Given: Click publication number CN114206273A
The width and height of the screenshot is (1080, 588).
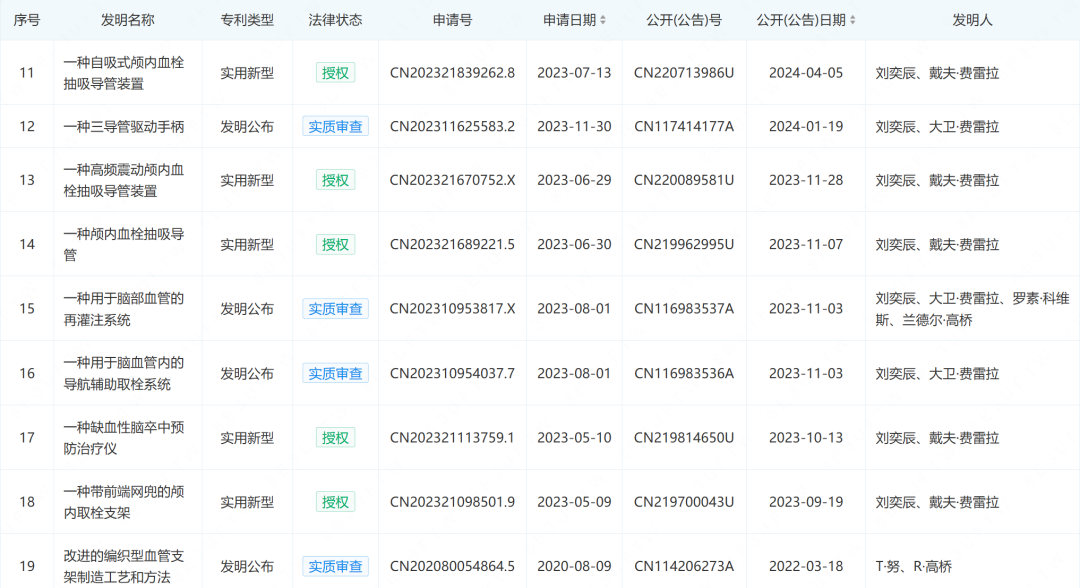Looking at the screenshot, I should 684,566.
